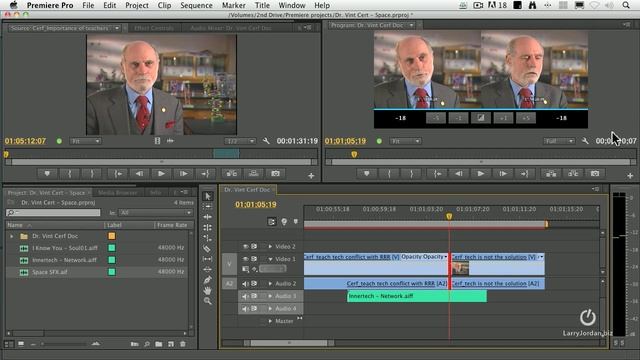This screenshot has width=640, height=360.
Task: Add marker button in Timeline header
Action: click(296, 222)
